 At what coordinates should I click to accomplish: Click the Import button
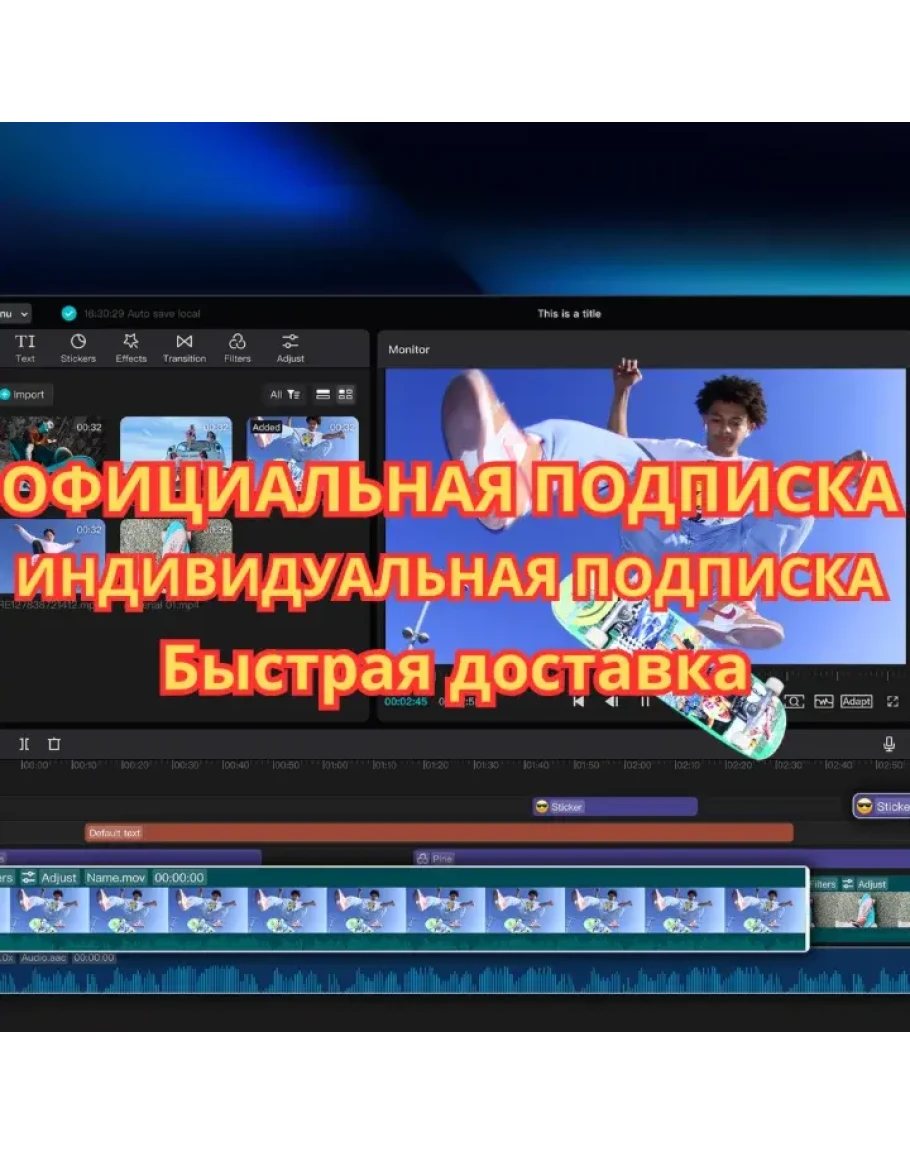pos(22,394)
